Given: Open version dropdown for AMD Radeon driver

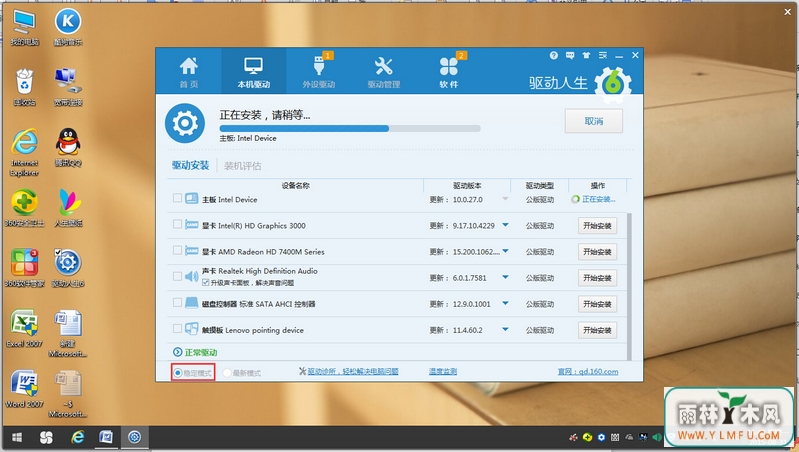Looking at the screenshot, I should (x=505, y=251).
